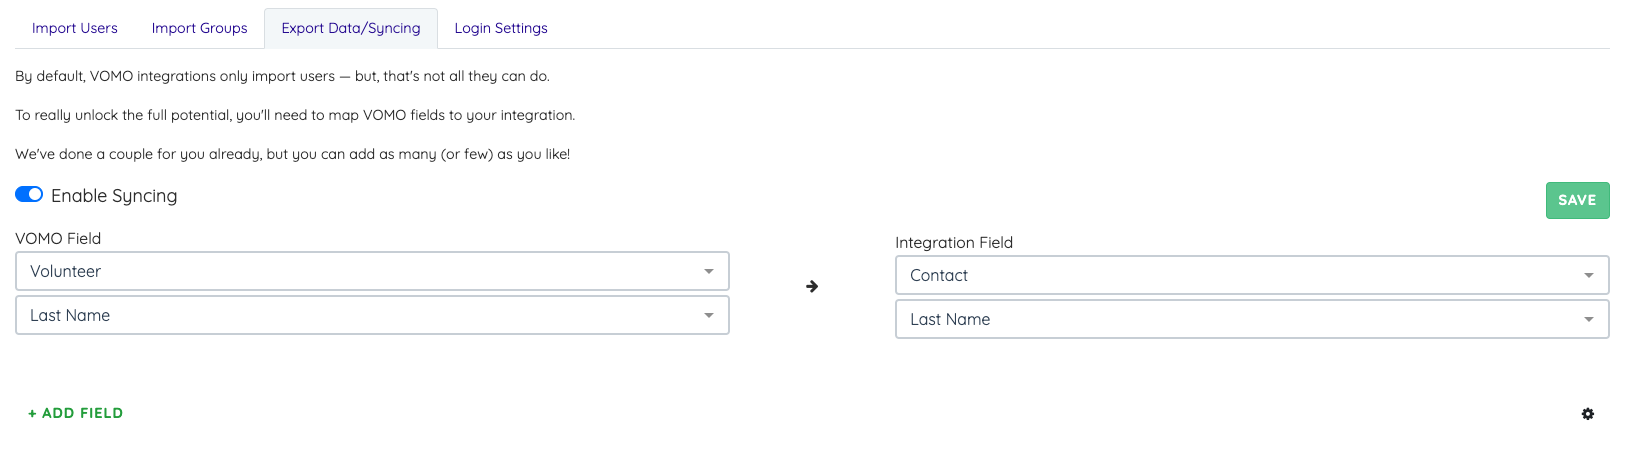Viewport: 1645px width, 457px height.
Task: Save the field mapping with SAVE
Action: pyautogui.click(x=1577, y=200)
